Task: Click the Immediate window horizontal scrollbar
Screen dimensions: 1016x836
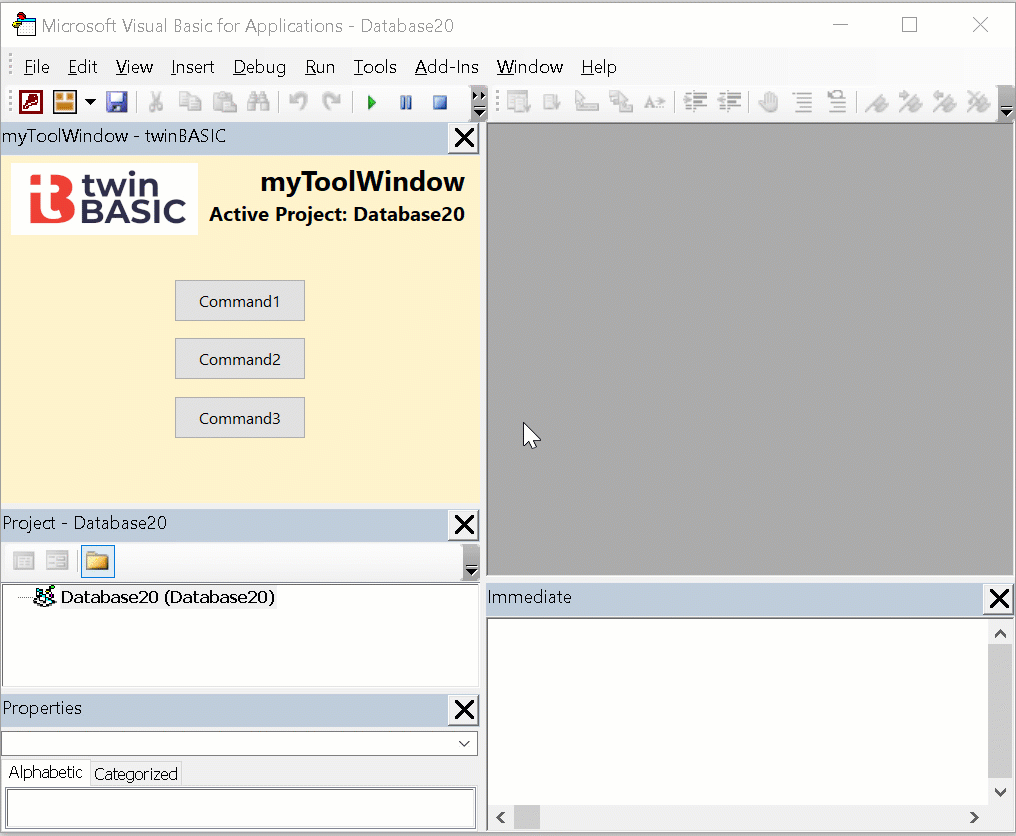Action: point(527,817)
